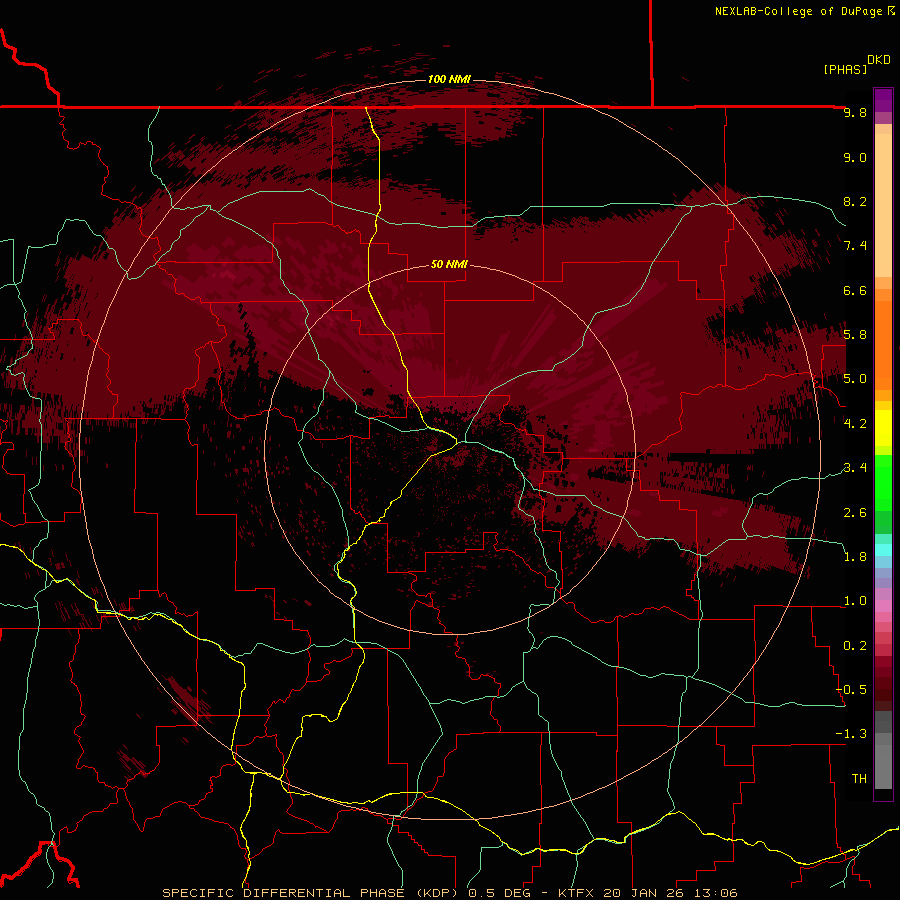The image size is (900, 900).
Task: Click the 0.5 DEG elevation angle text
Action: [501, 893]
